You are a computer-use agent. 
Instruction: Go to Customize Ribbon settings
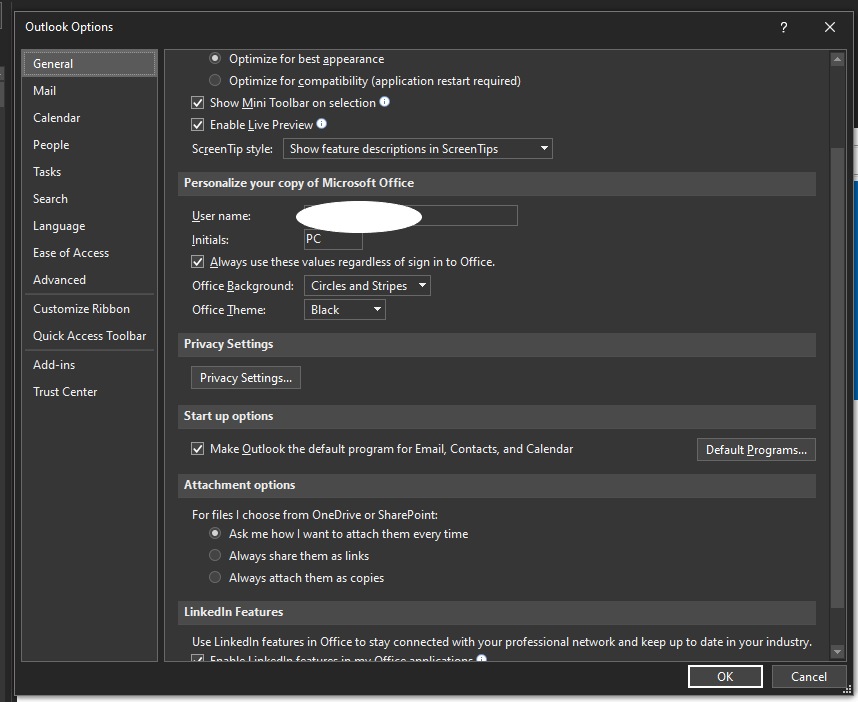[x=81, y=308]
